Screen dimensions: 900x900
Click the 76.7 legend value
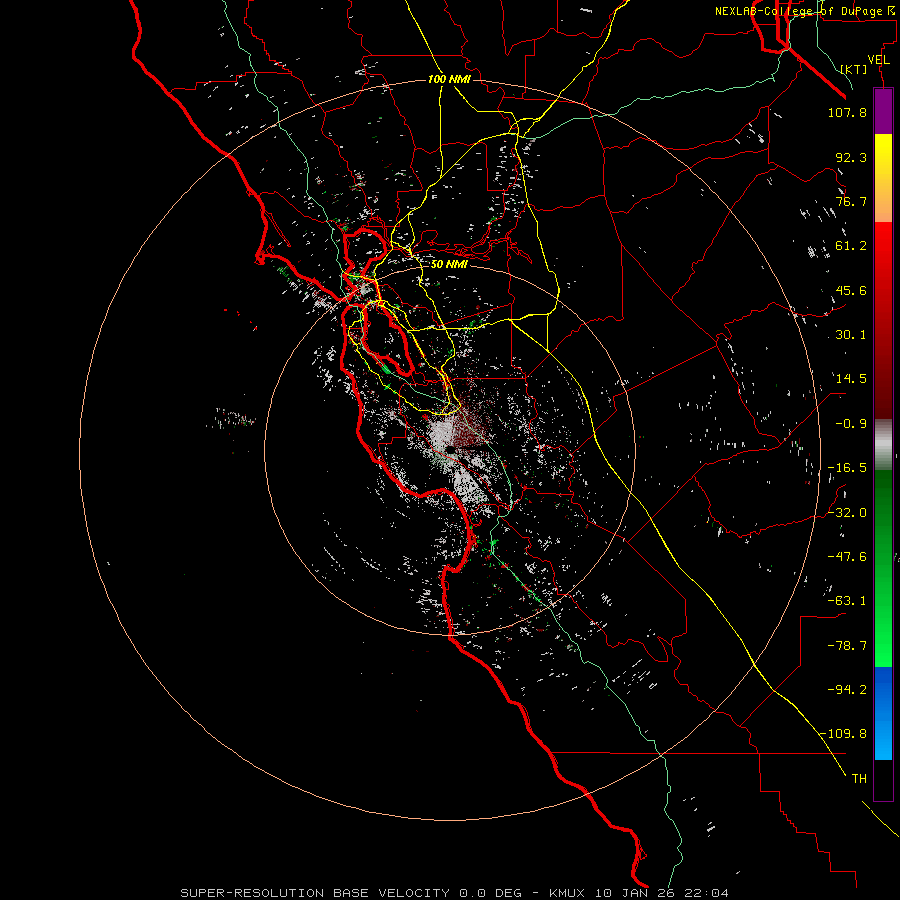[x=851, y=201]
